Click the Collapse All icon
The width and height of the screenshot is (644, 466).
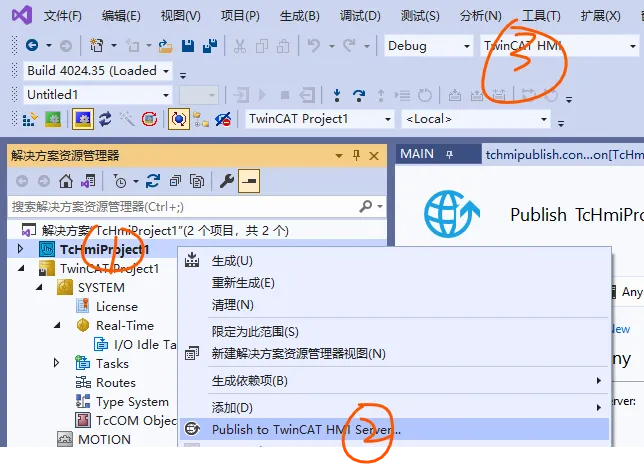click(x=175, y=181)
